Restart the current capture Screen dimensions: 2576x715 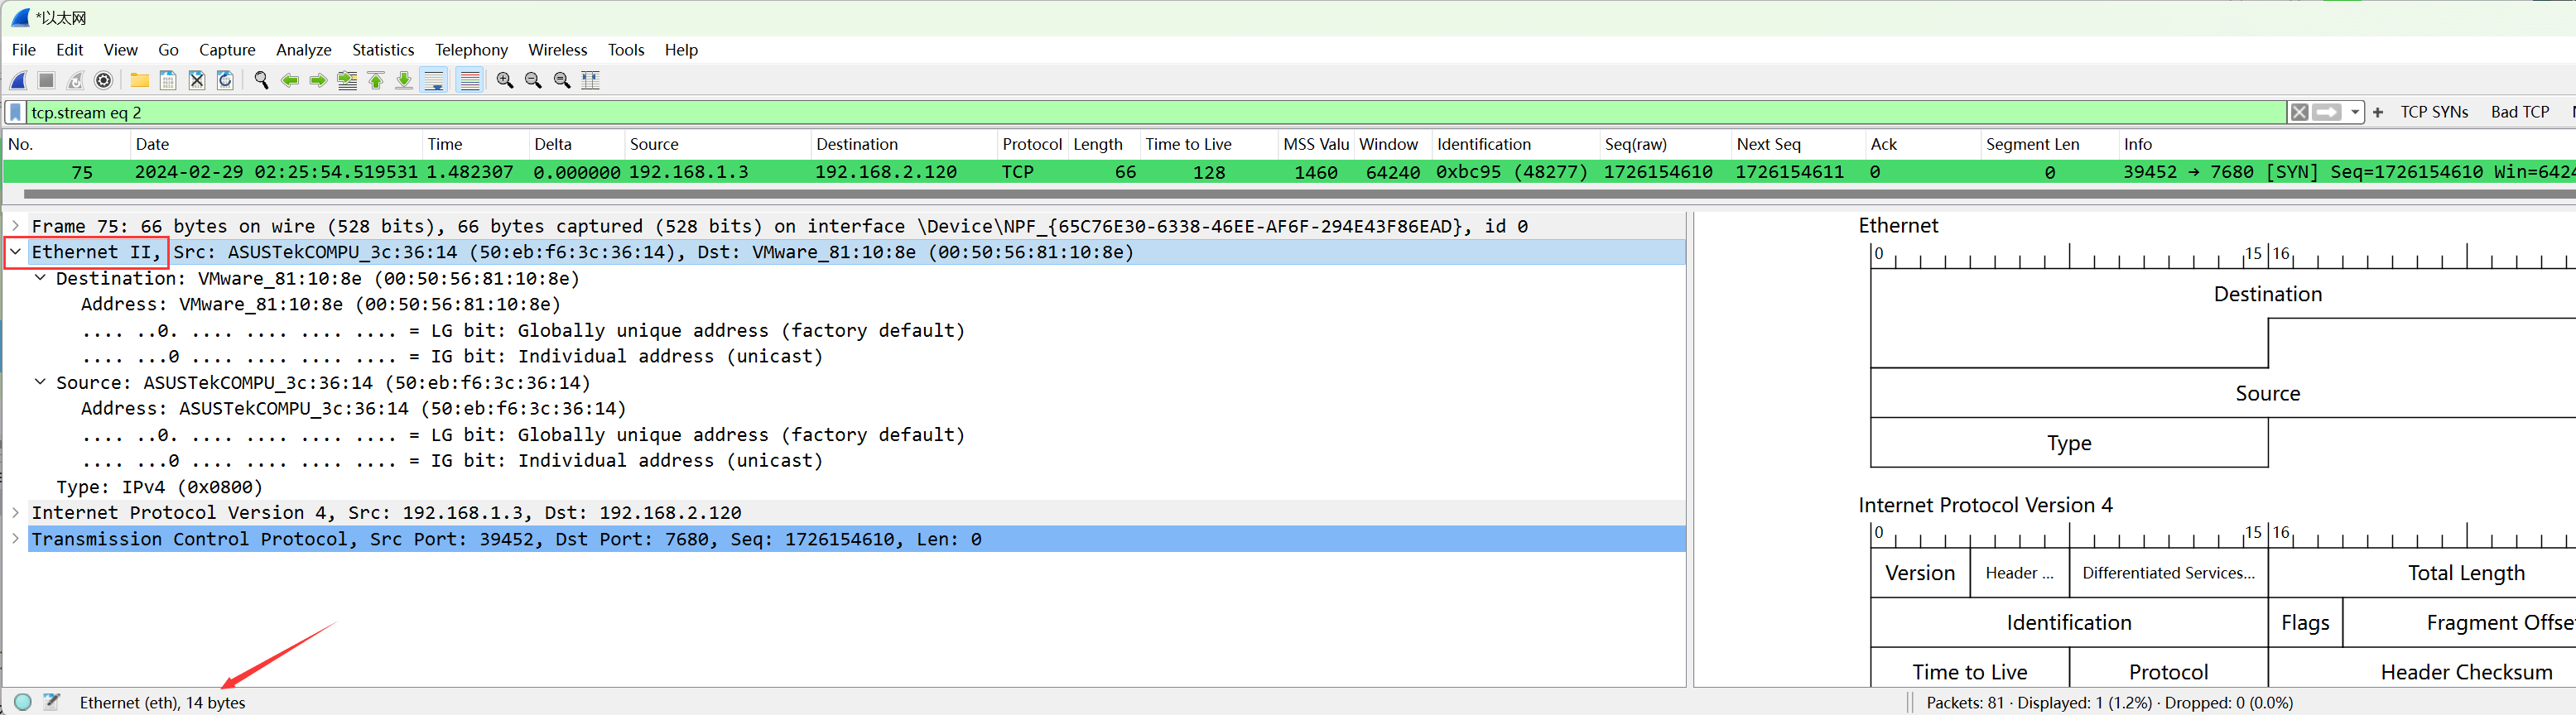click(75, 80)
